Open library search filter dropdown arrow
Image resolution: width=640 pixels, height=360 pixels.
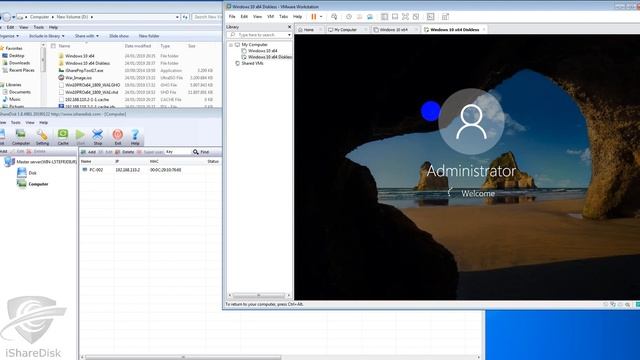click(x=289, y=35)
